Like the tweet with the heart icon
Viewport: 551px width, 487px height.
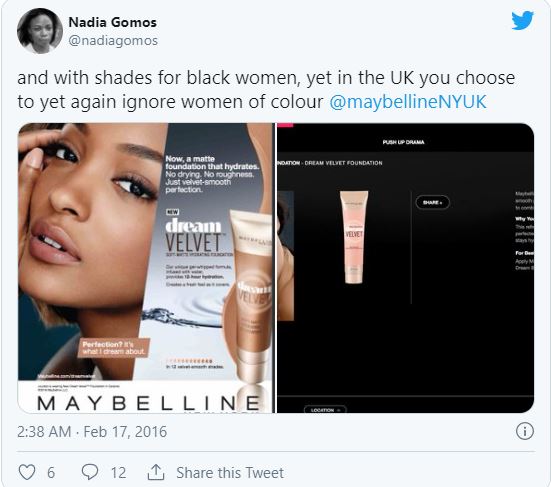click(x=27, y=472)
